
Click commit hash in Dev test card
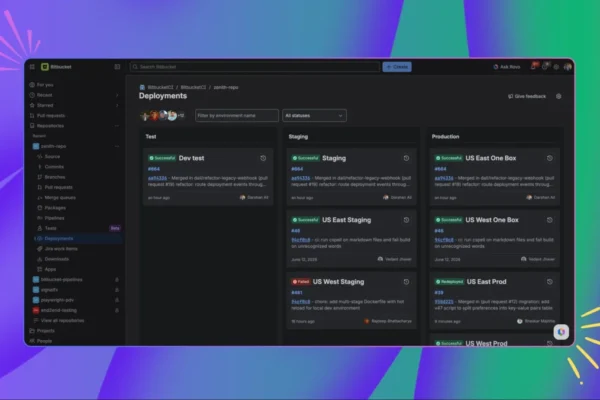point(158,178)
